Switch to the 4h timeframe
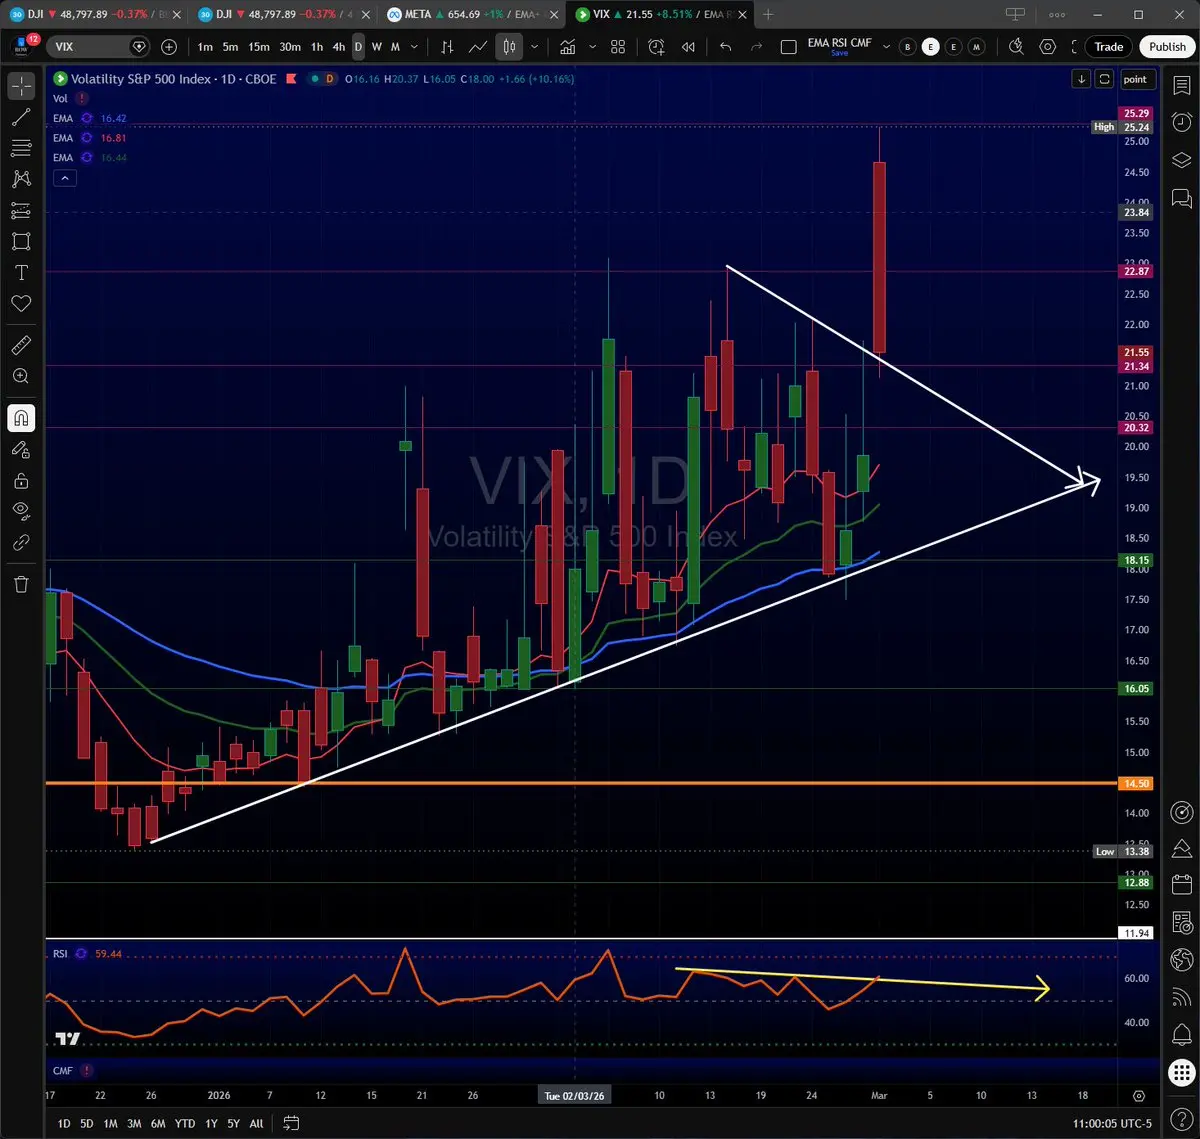This screenshot has width=1200, height=1139. click(338, 47)
